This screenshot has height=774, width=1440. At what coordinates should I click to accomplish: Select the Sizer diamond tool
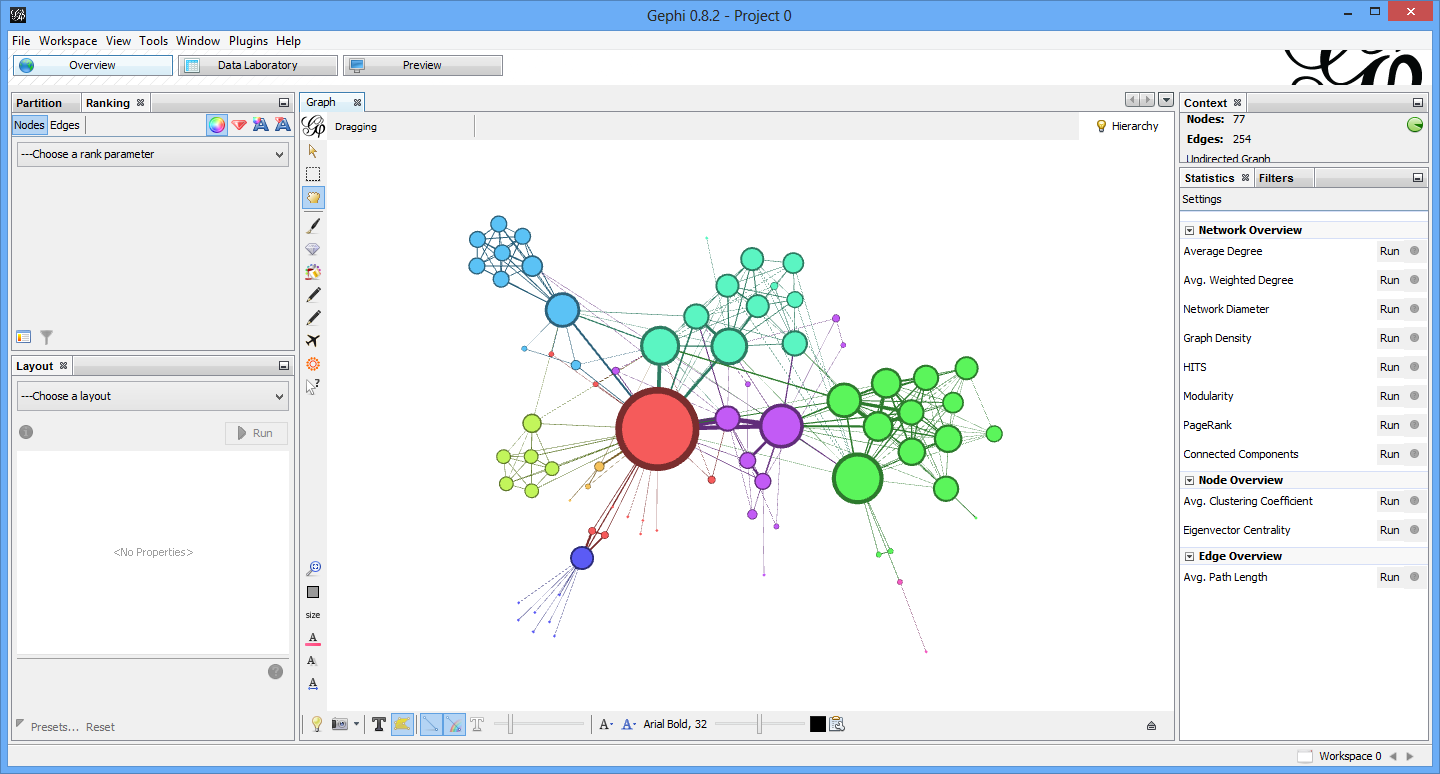point(313,249)
